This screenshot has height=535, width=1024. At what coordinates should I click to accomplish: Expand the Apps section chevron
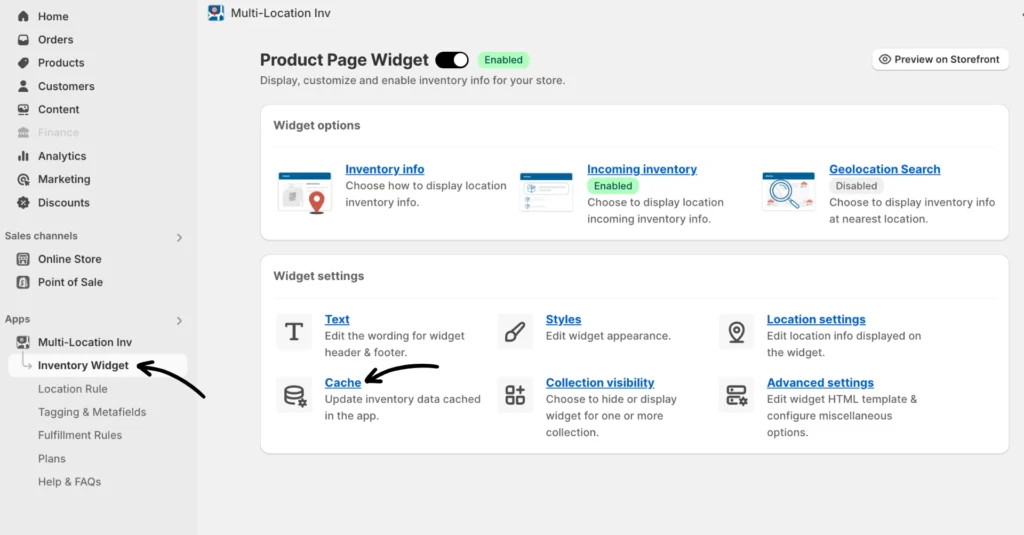tap(180, 321)
